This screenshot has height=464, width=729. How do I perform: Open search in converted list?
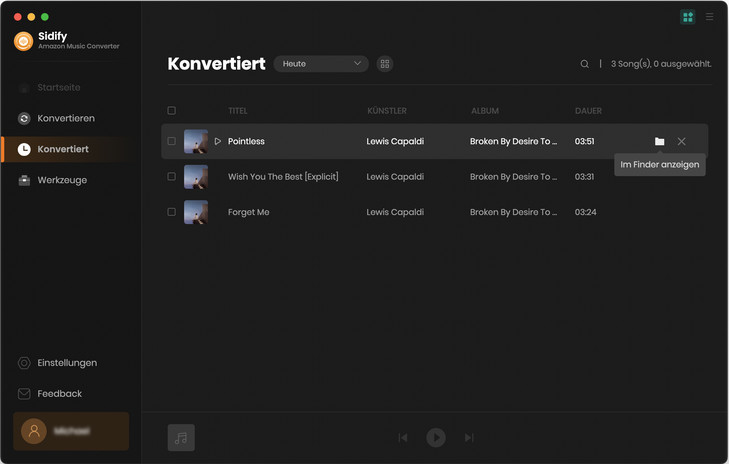(584, 64)
